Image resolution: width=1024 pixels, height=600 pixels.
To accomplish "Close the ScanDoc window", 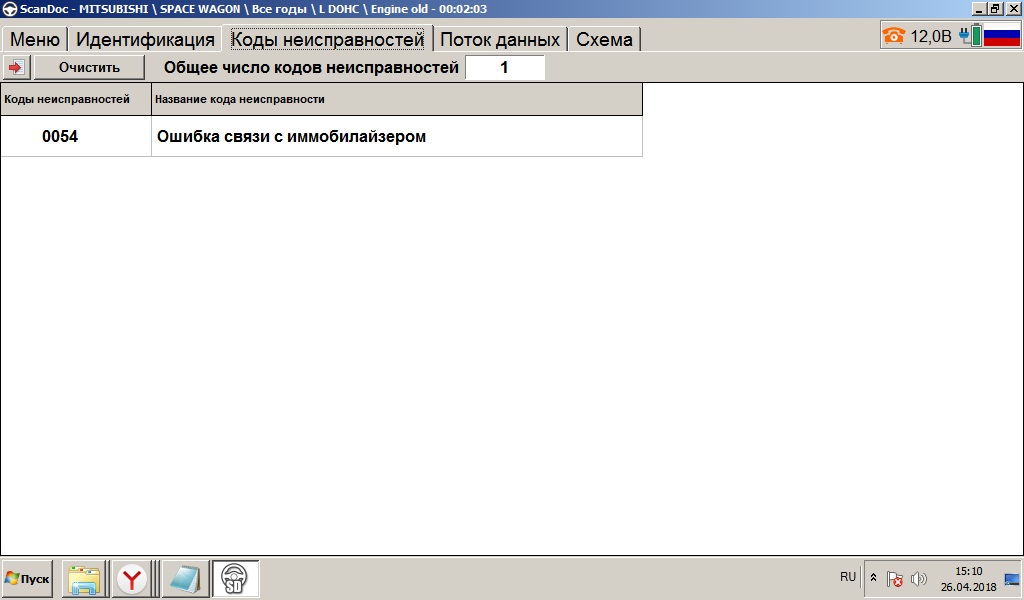I will [x=1013, y=9].
